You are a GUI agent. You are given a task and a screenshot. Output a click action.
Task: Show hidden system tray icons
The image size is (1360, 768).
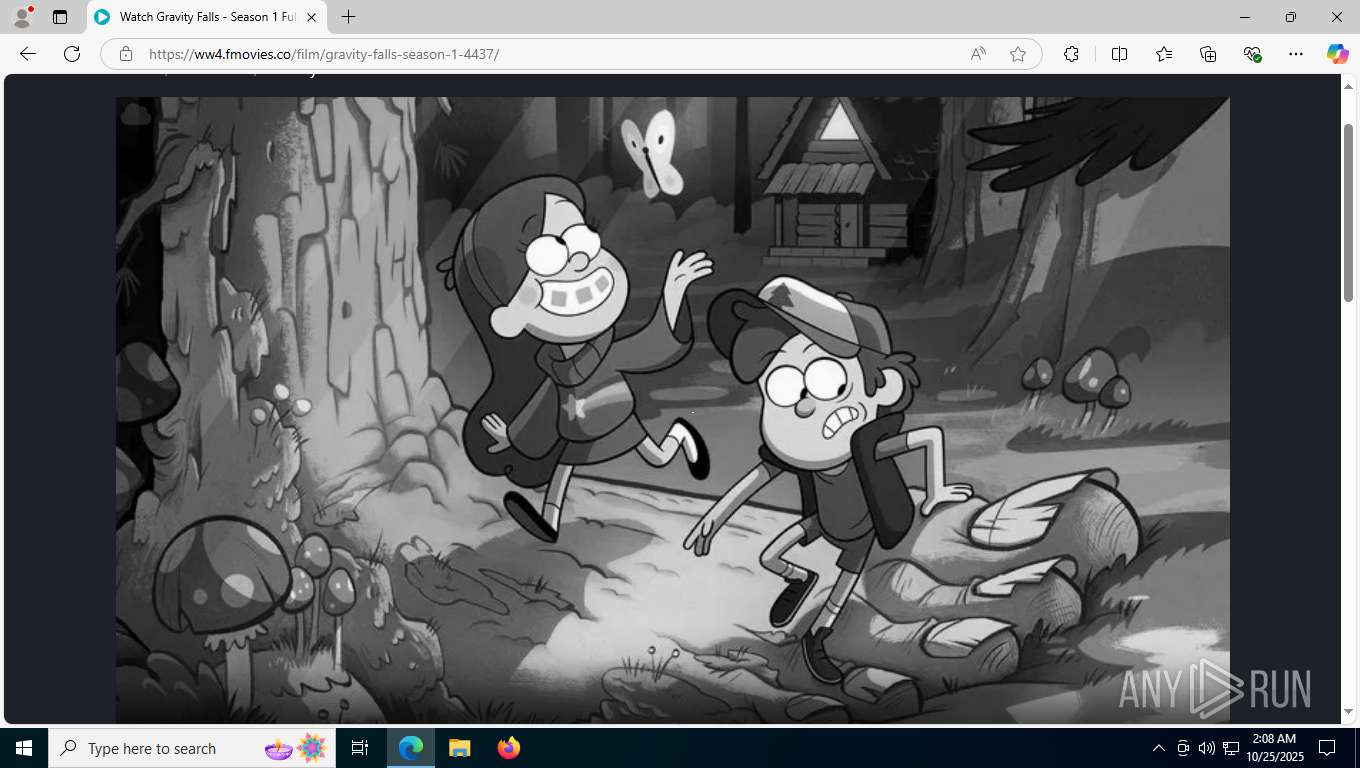1159,748
